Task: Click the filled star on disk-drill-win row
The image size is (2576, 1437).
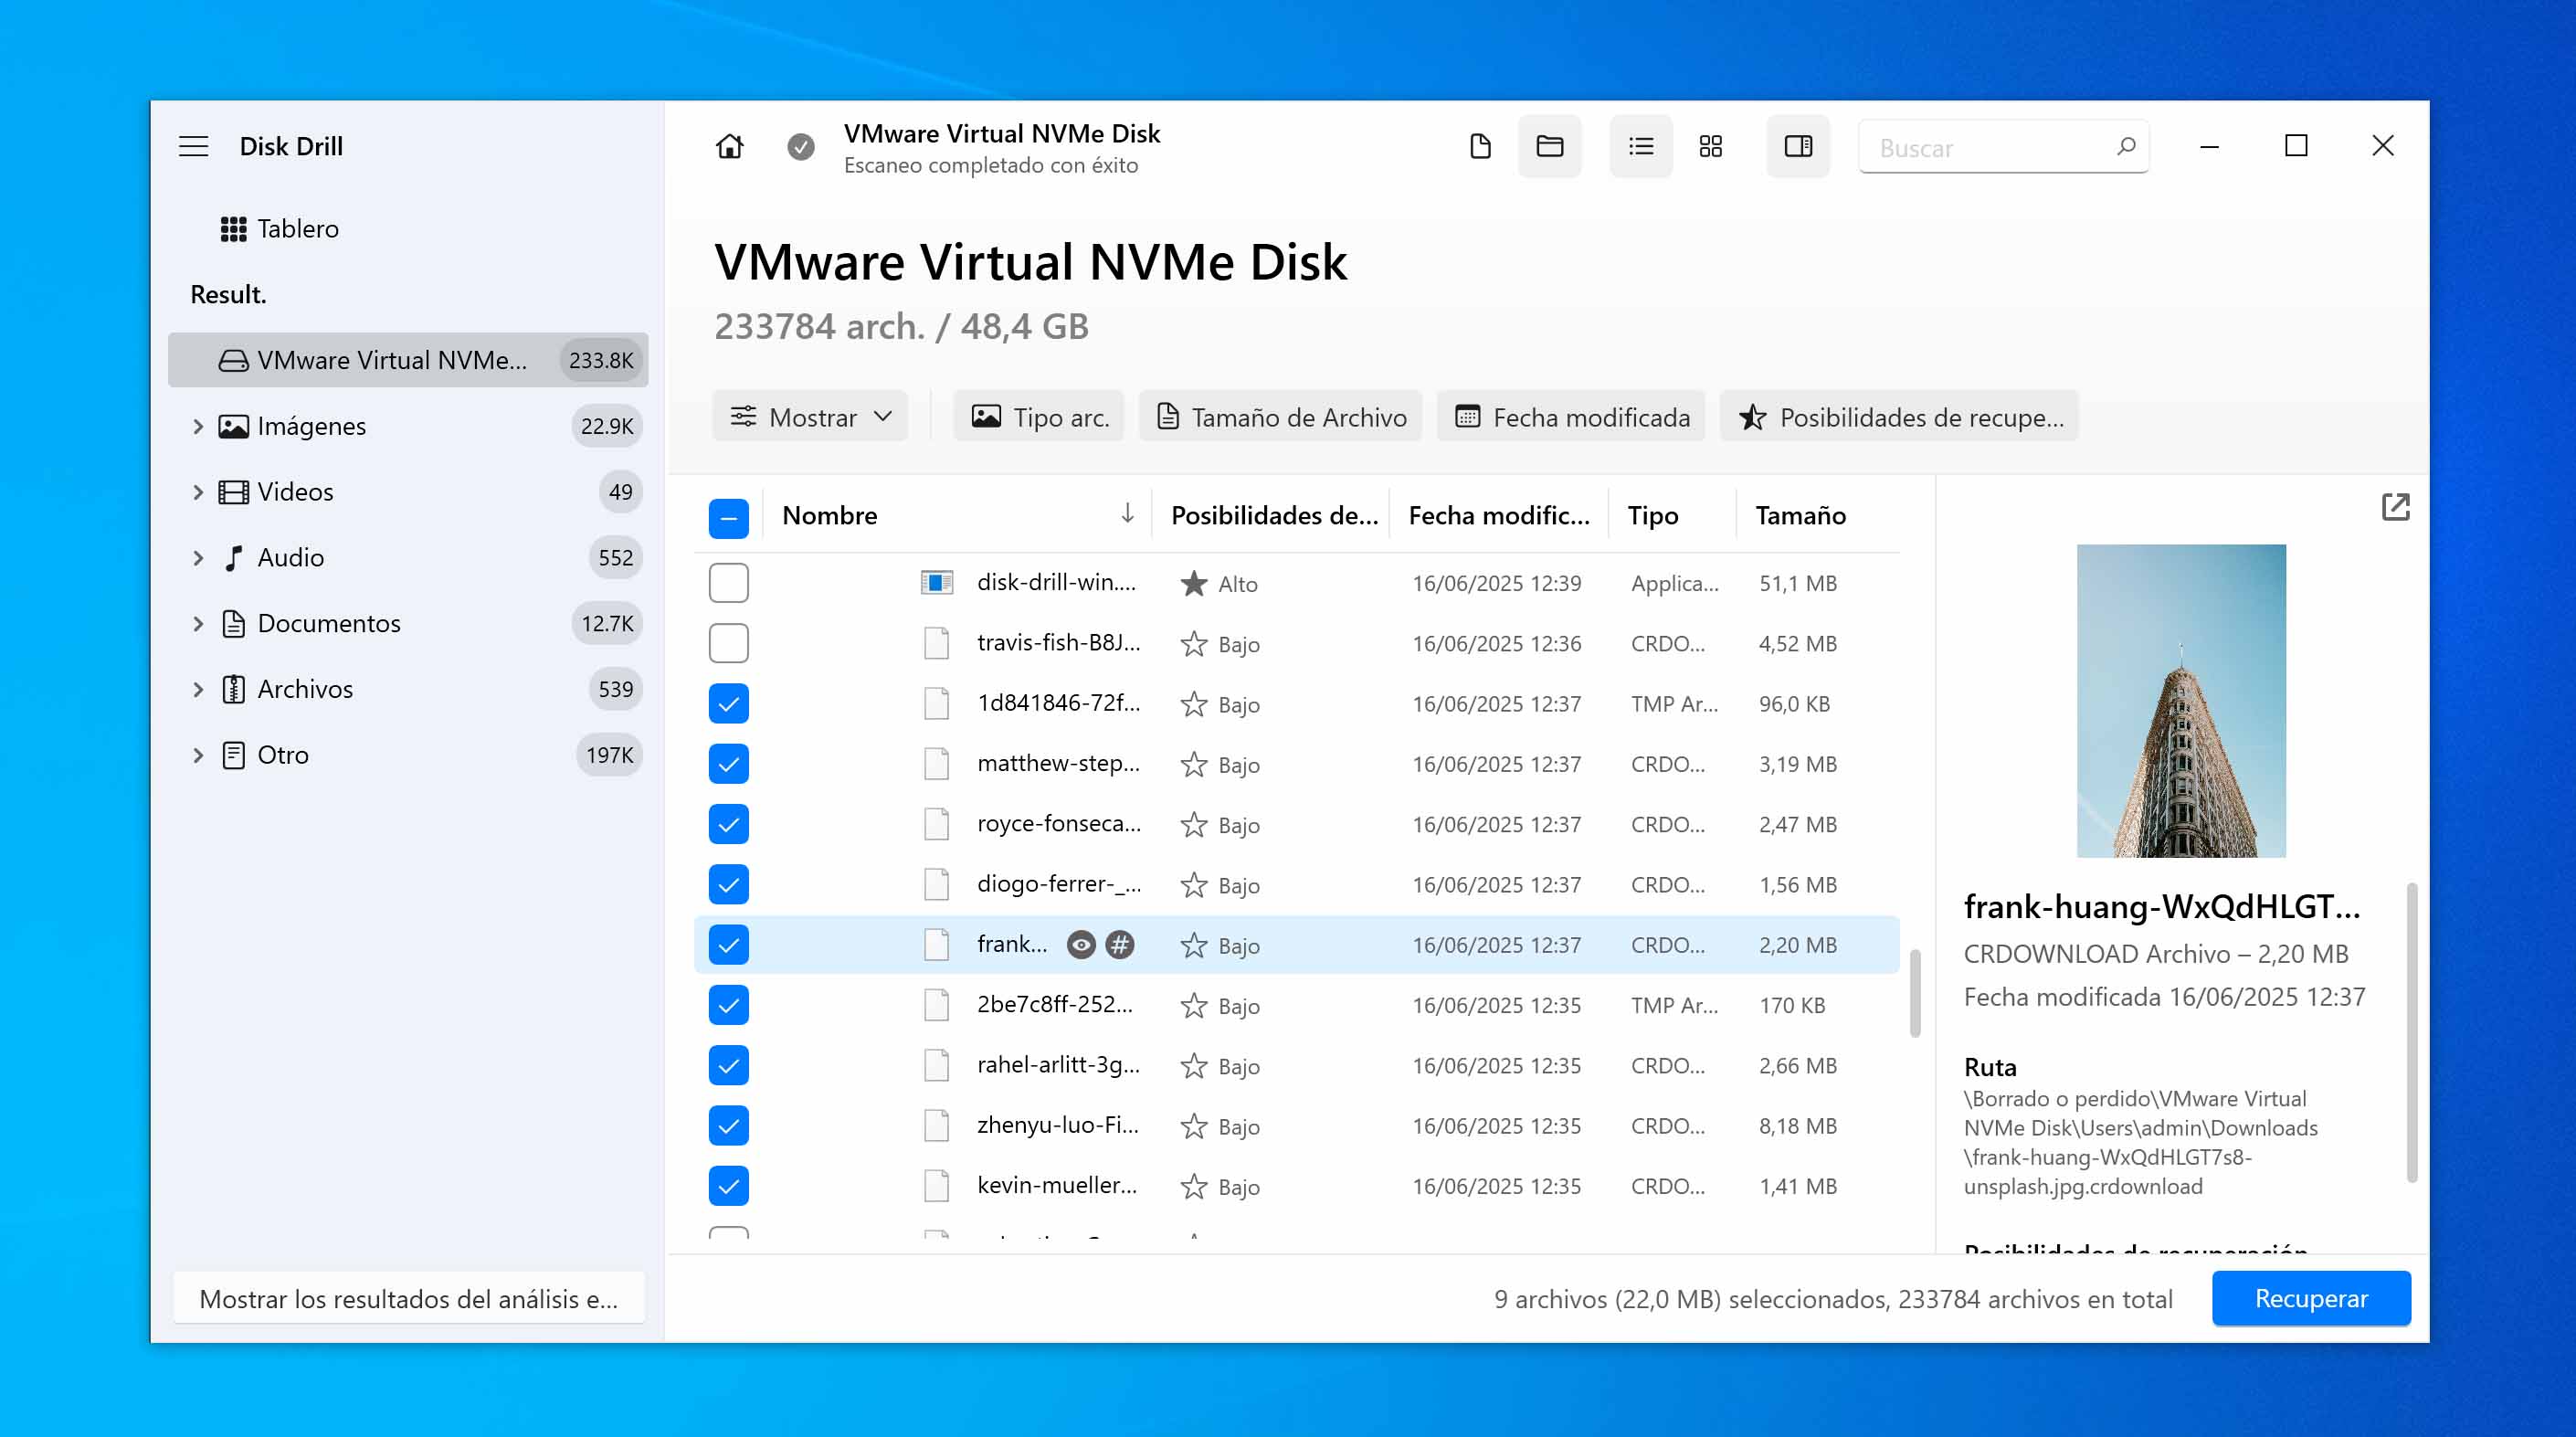Action: pyautogui.click(x=1193, y=583)
